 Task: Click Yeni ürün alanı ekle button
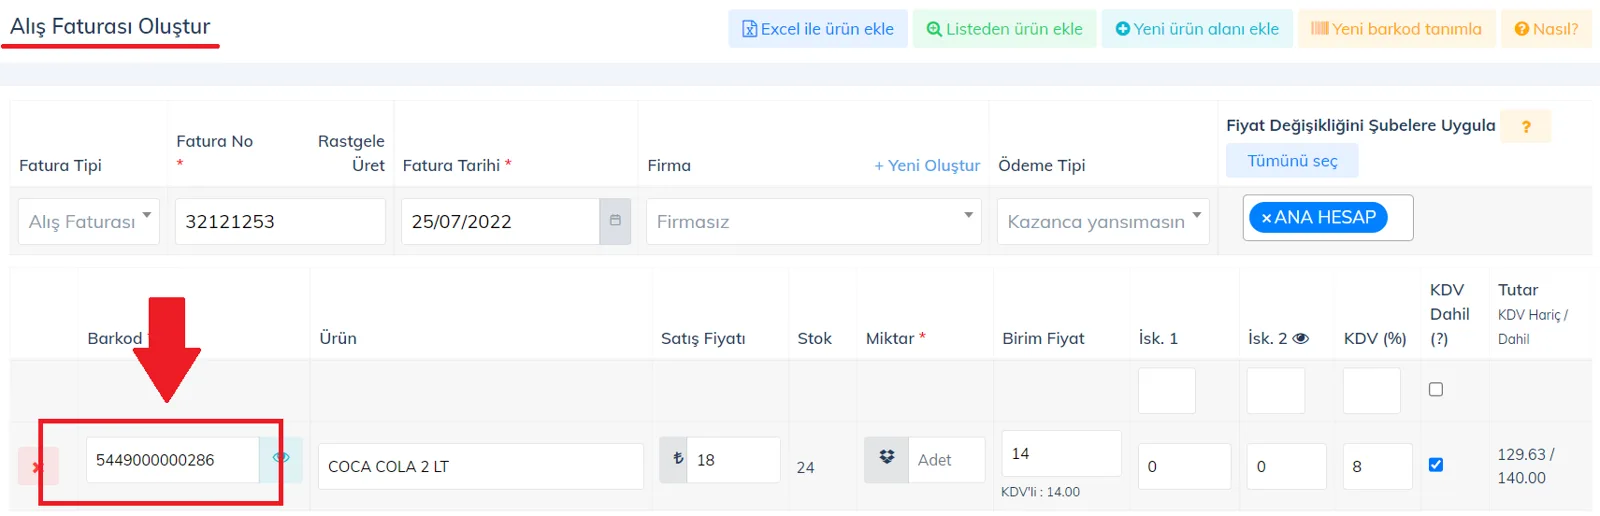click(x=1197, y=29)
